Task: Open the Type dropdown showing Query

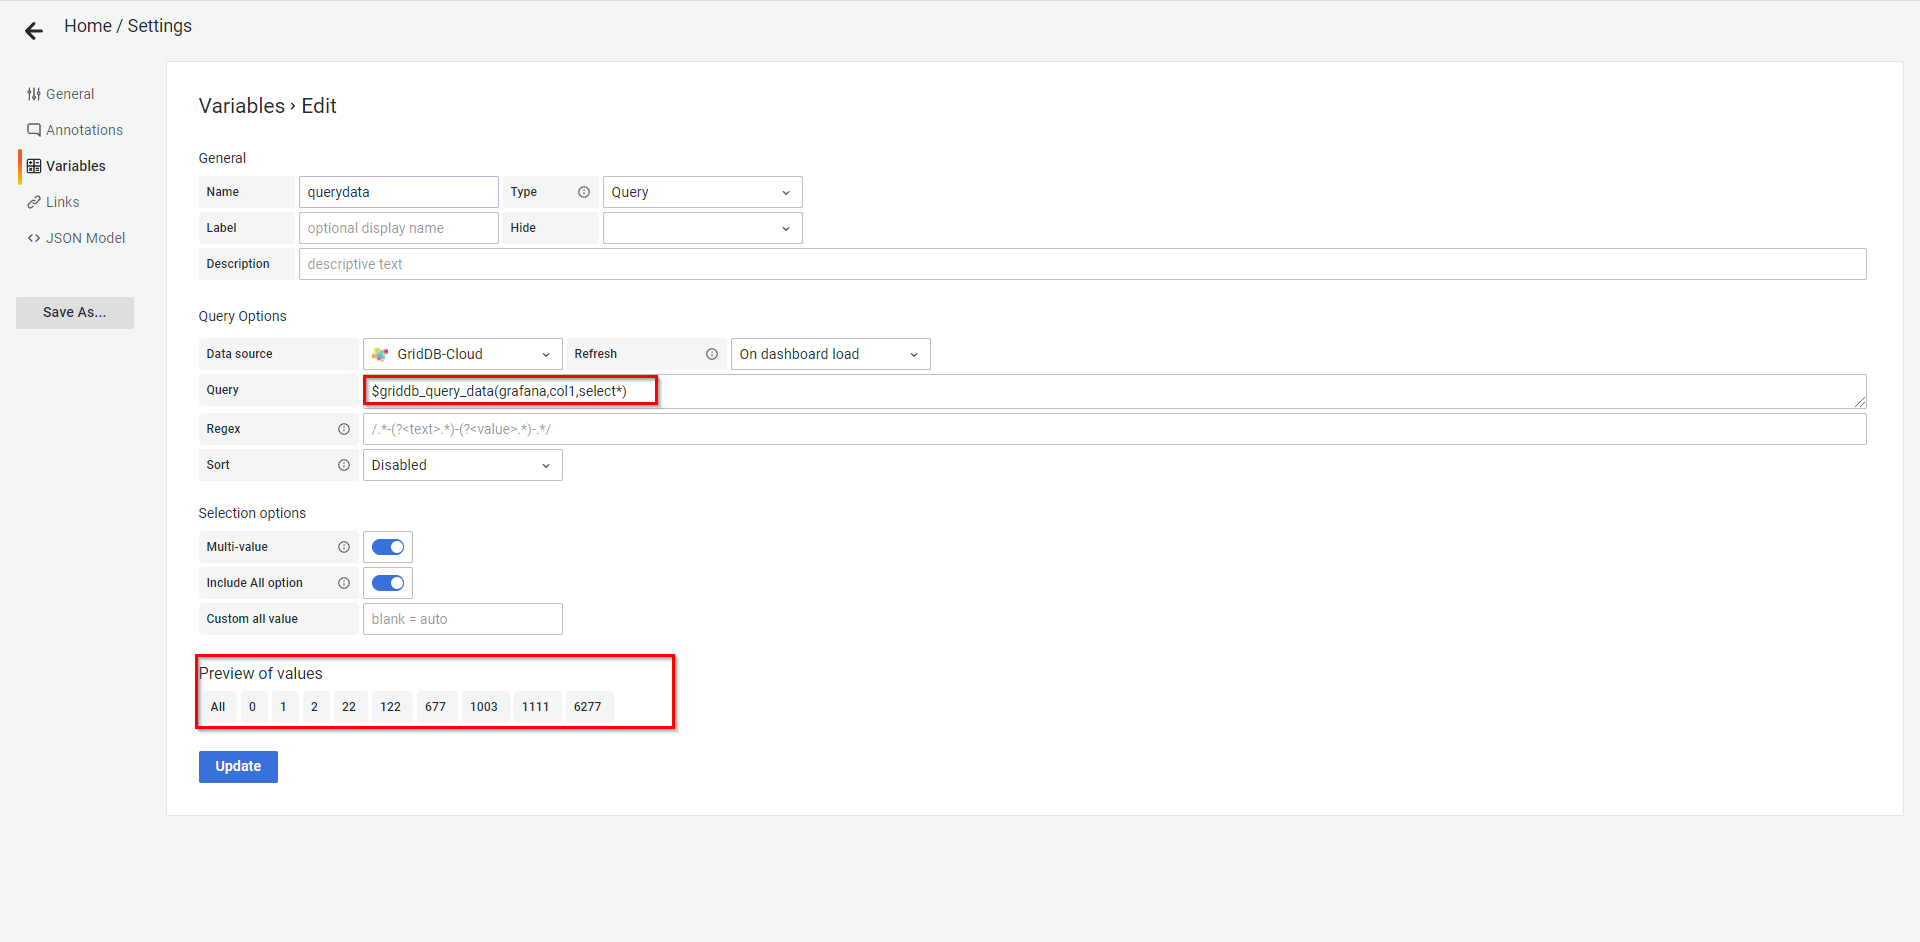Action: click(701, 192)
